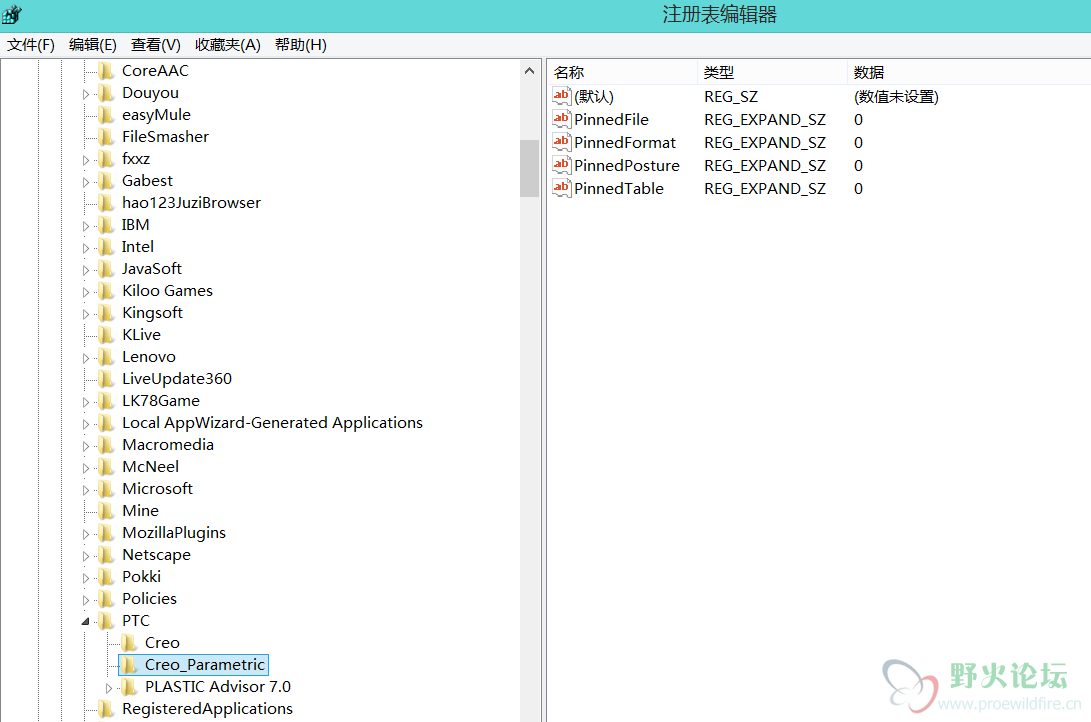The width and height of the screenshot is (1091, 722).
Task: Click the Policies folder icon
Action: pos(106,599)
